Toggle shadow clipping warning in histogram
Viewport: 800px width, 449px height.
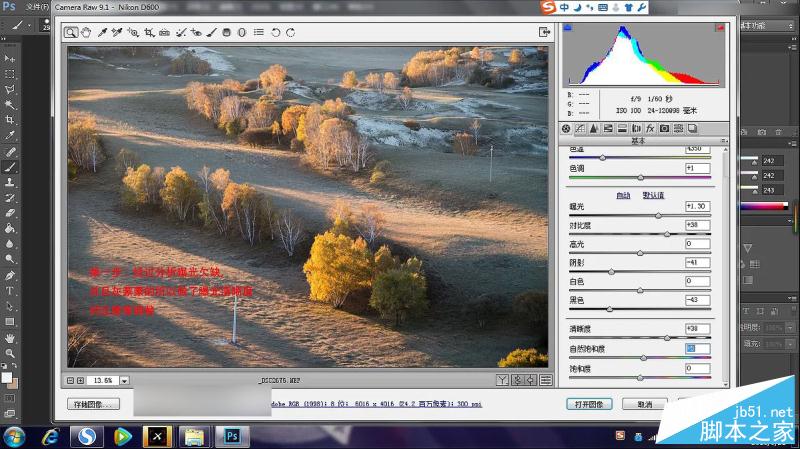pyautogui.click(x=567, y=28)
